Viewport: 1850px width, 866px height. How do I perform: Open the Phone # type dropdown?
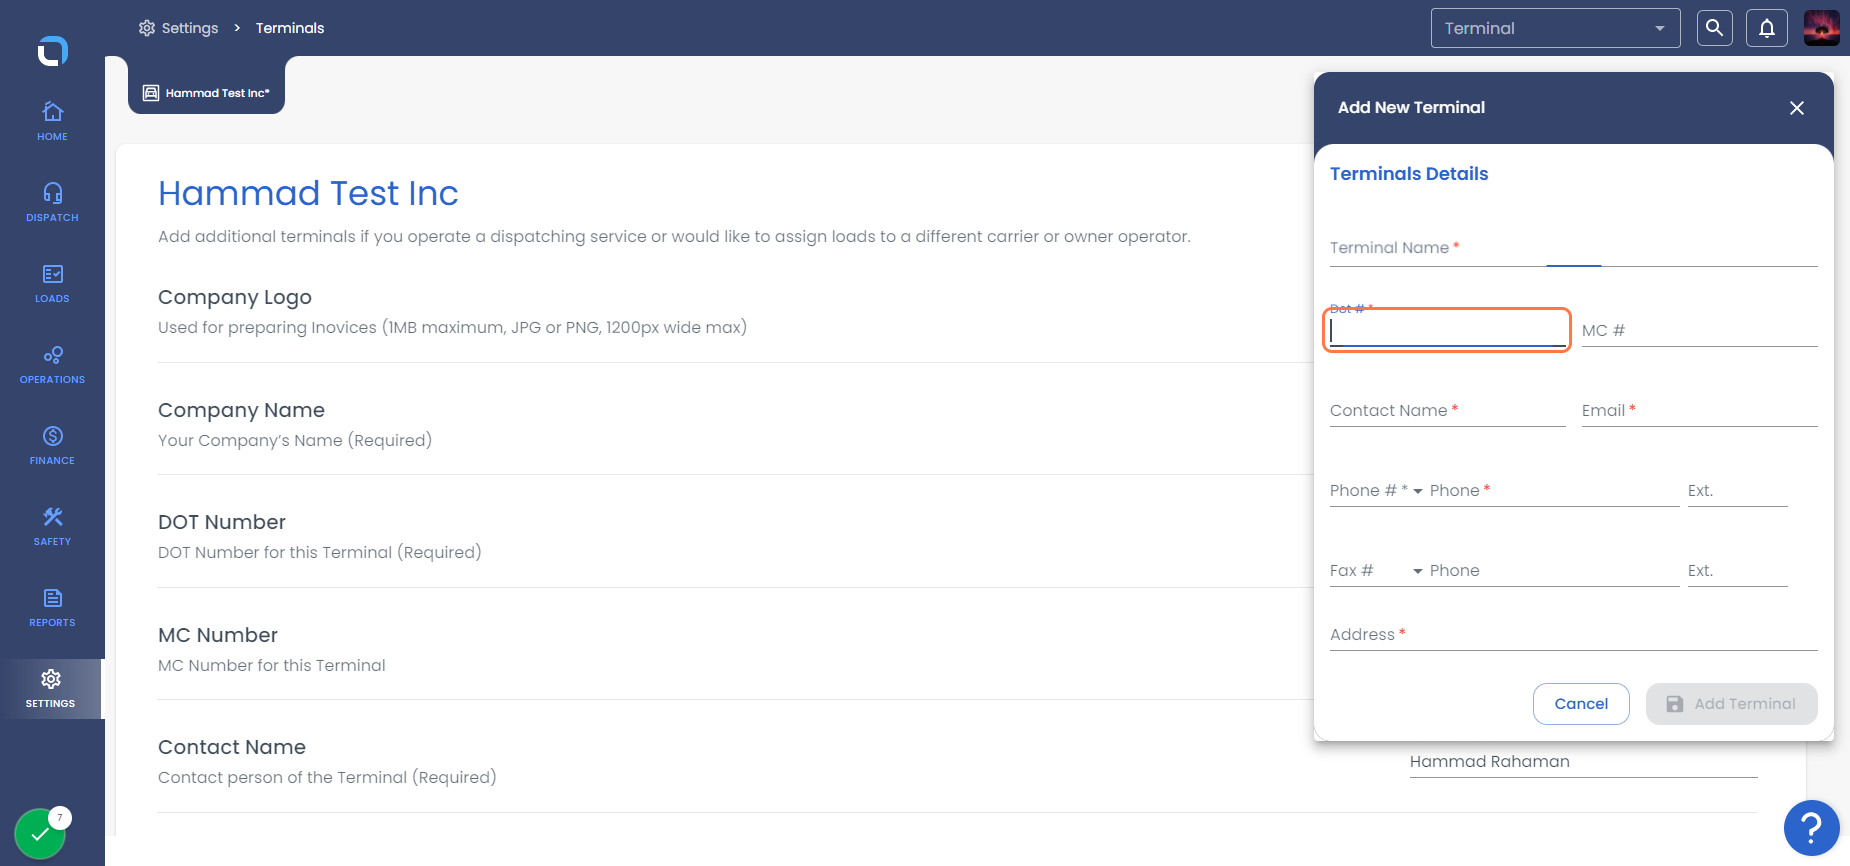click(x=1376, y=491)
